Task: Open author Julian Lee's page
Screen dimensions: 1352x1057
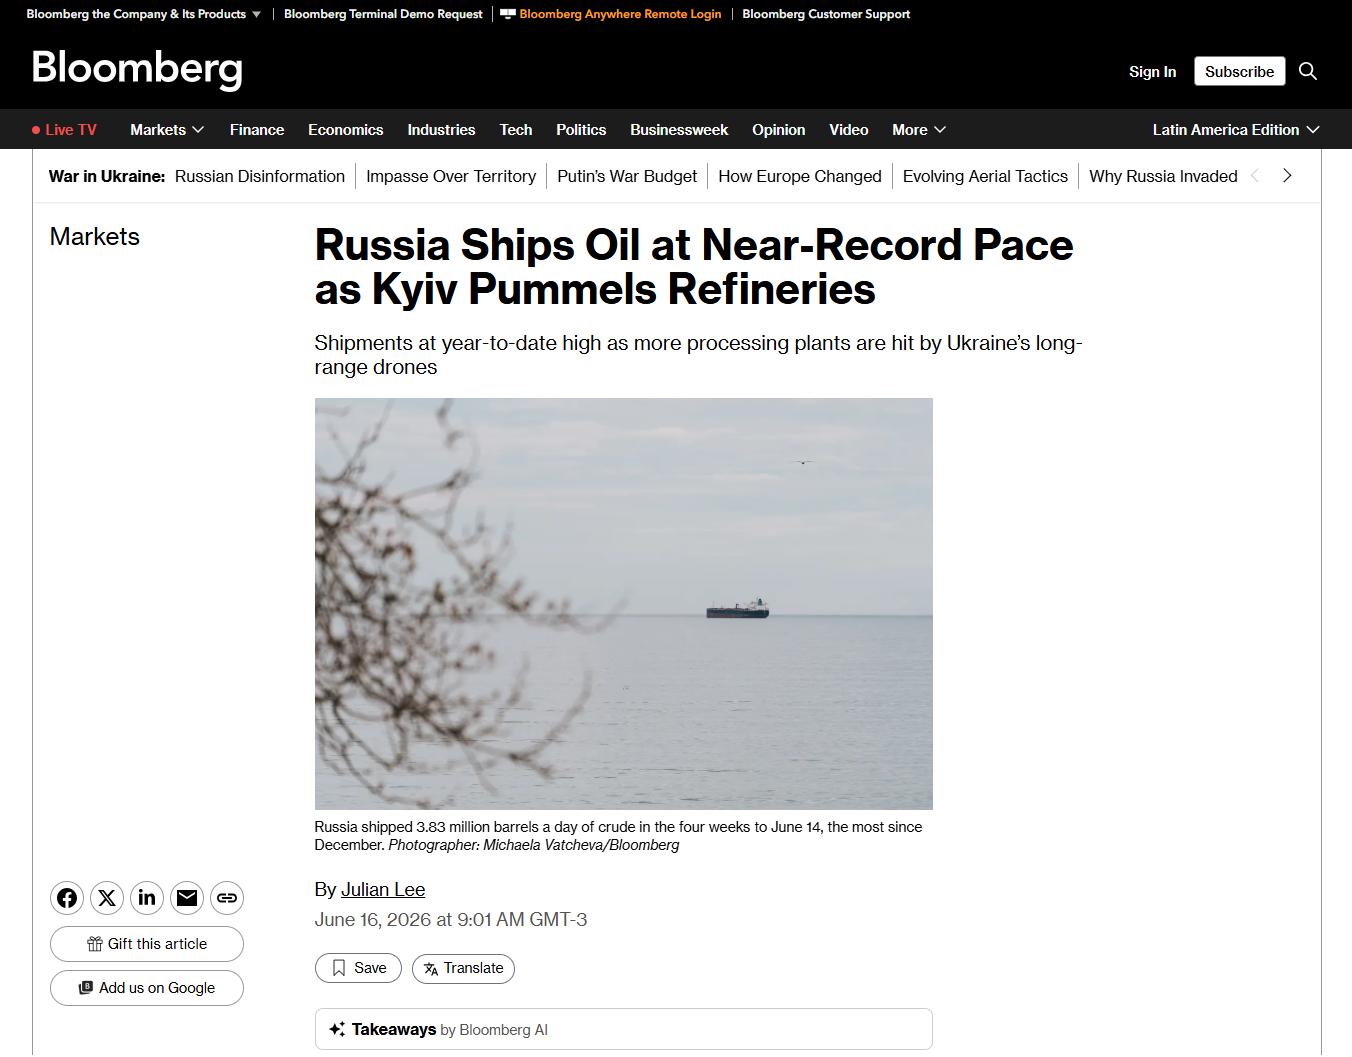Action: (383, 889)
